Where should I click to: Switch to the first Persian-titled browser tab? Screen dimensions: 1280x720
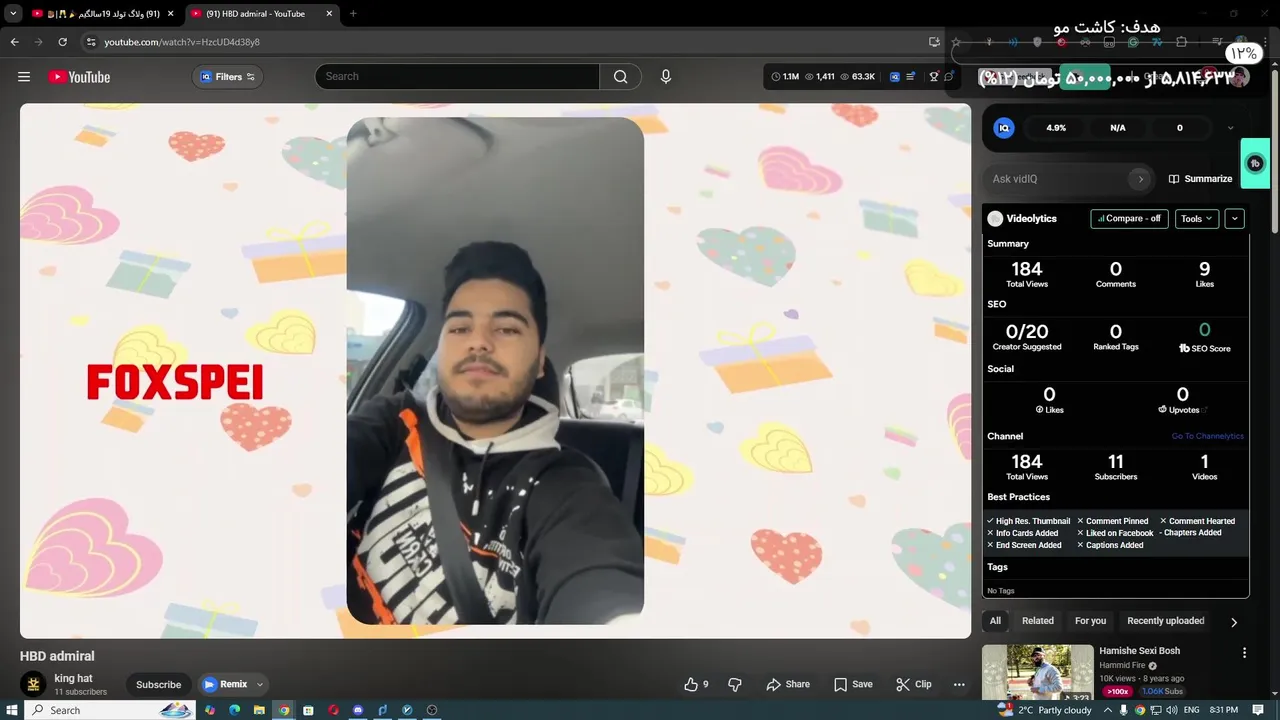(104, 14)
